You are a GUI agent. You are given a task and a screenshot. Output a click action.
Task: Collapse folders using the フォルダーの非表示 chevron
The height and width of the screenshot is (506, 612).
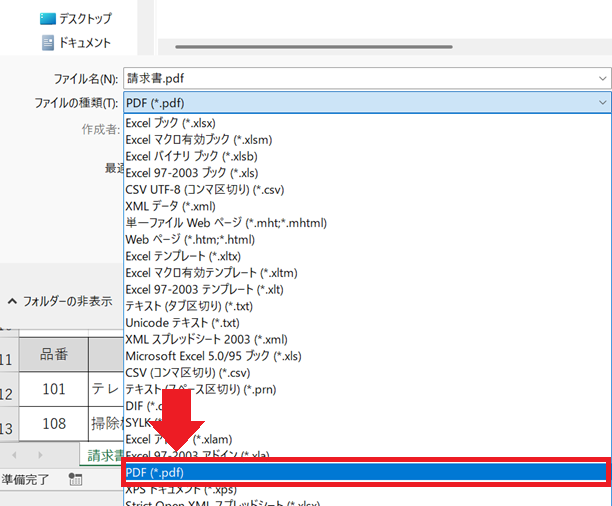12,300
